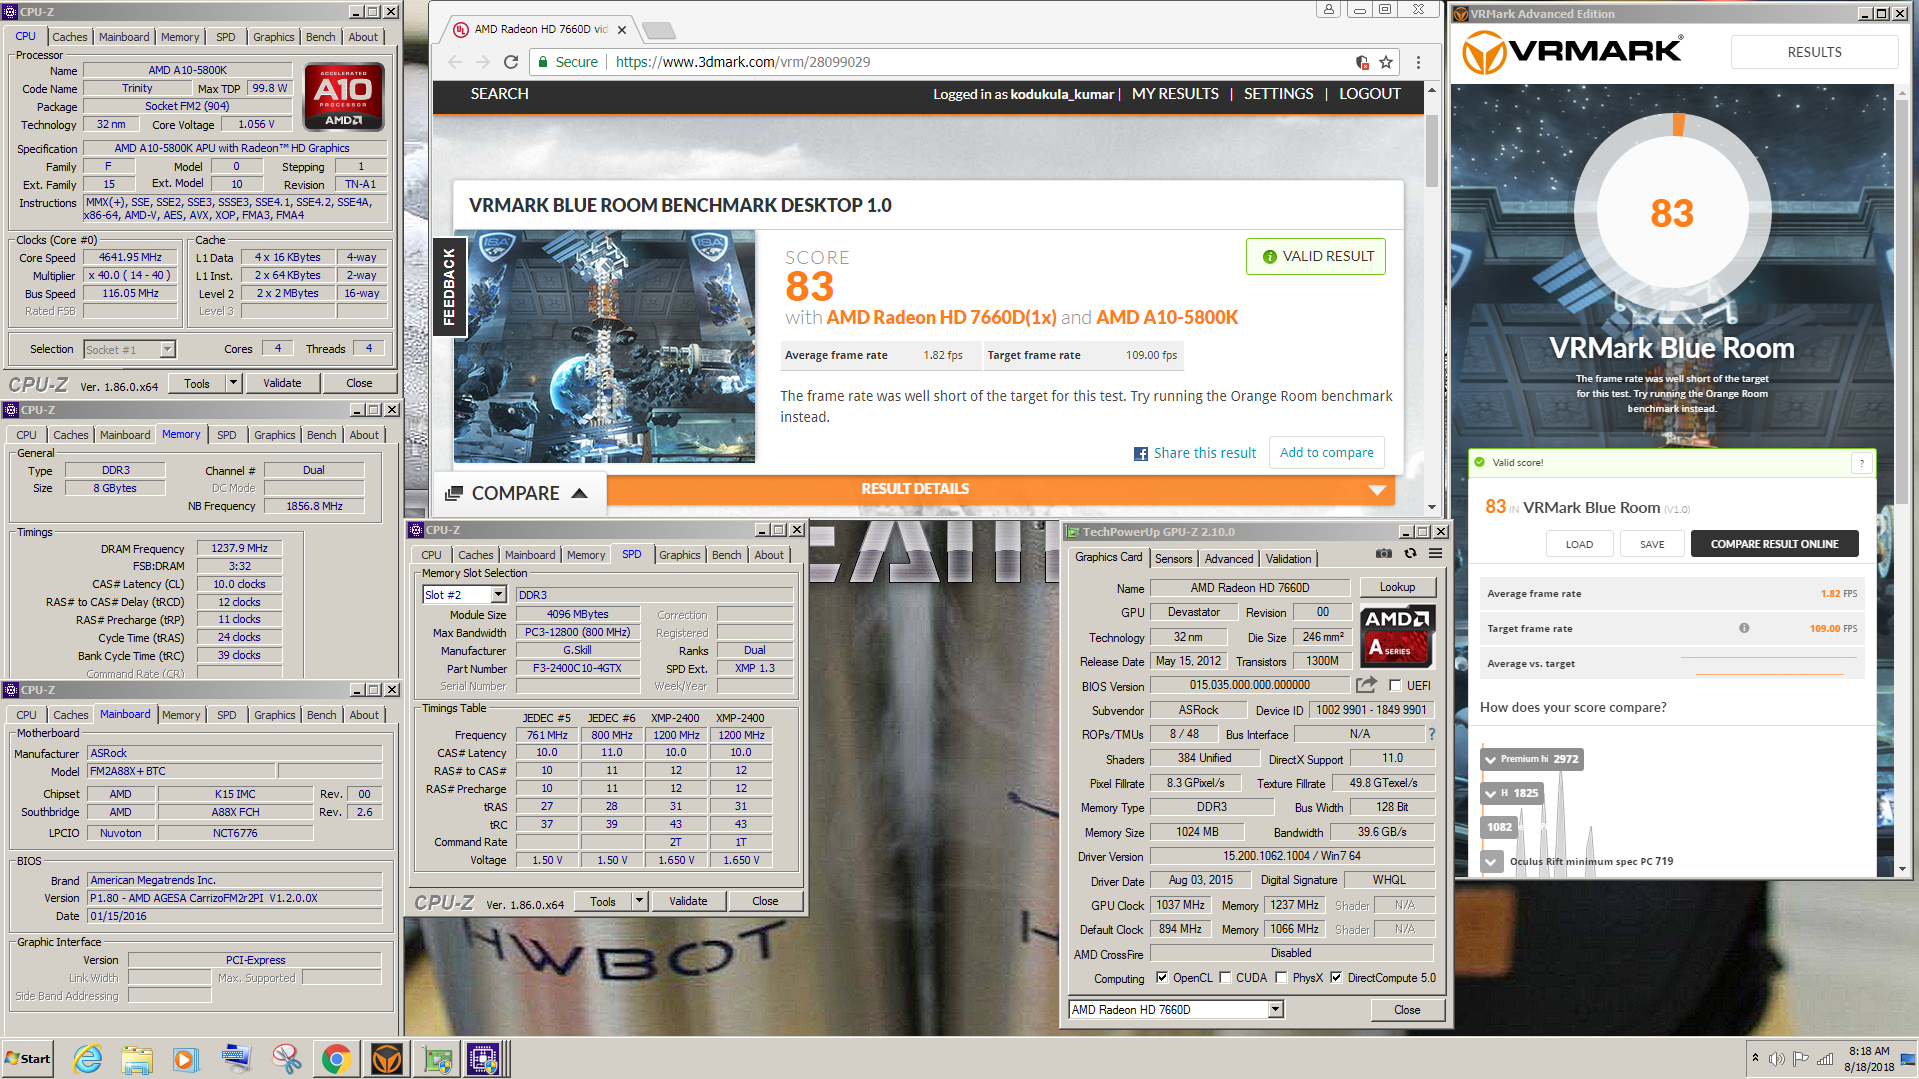Click LOAD button in VRMark

1579,544
